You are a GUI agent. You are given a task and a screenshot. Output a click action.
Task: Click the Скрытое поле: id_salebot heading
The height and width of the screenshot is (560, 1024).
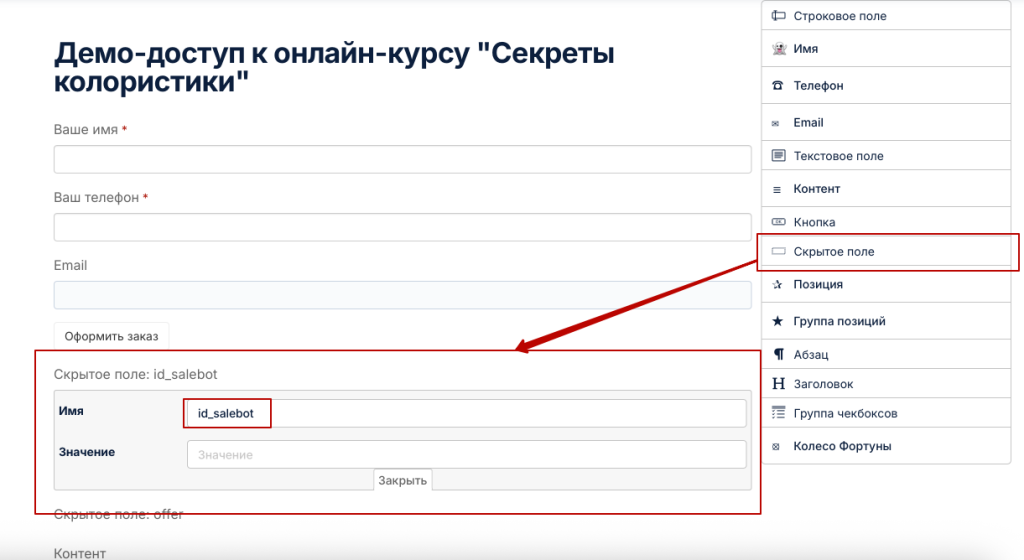click(x=135, y=374)
